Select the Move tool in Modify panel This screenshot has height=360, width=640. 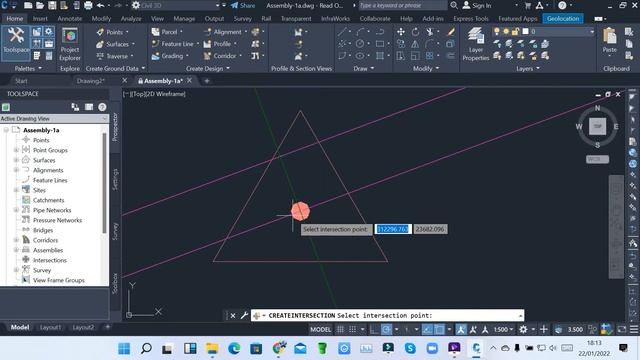pos(401,32)
